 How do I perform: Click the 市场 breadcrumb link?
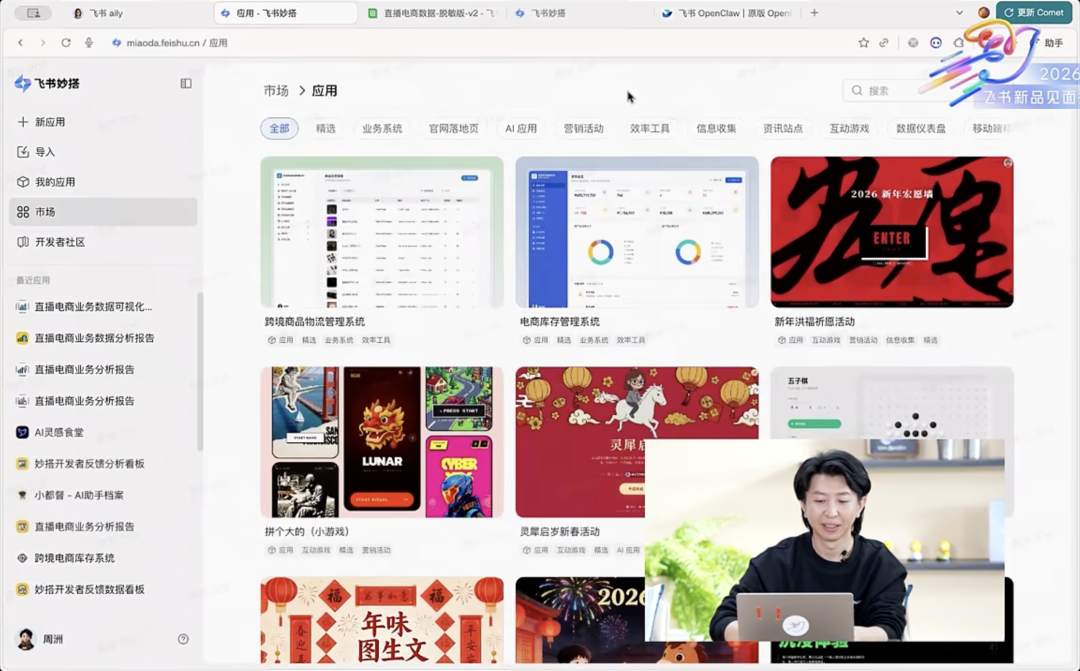click(276, 91)
